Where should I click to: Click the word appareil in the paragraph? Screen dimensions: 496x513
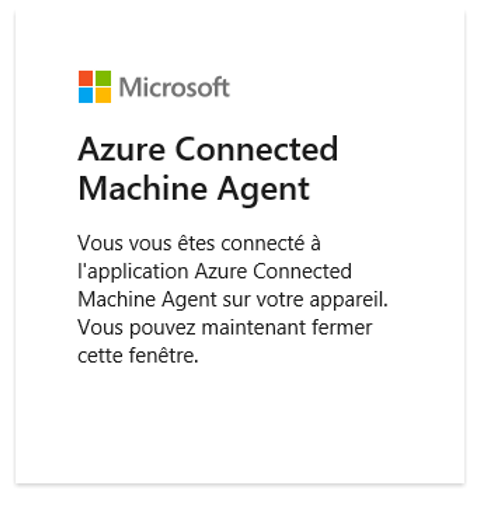(349, 300)
